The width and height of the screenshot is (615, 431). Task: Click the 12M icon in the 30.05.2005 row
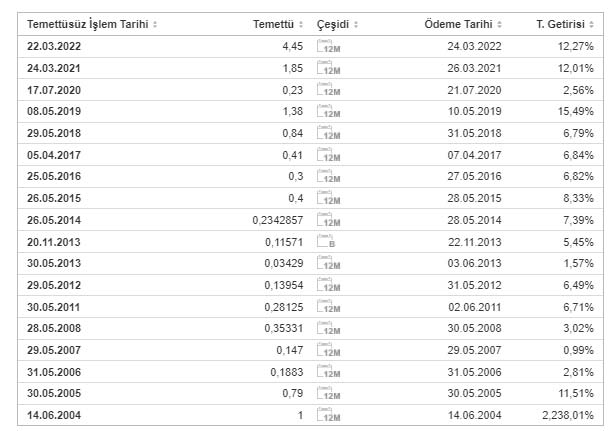point(328,392)
